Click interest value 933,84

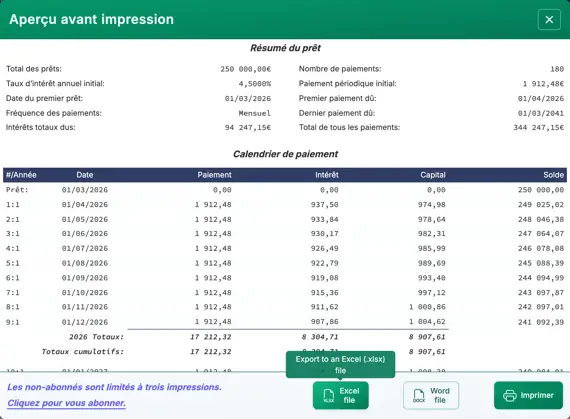(325, 219)
